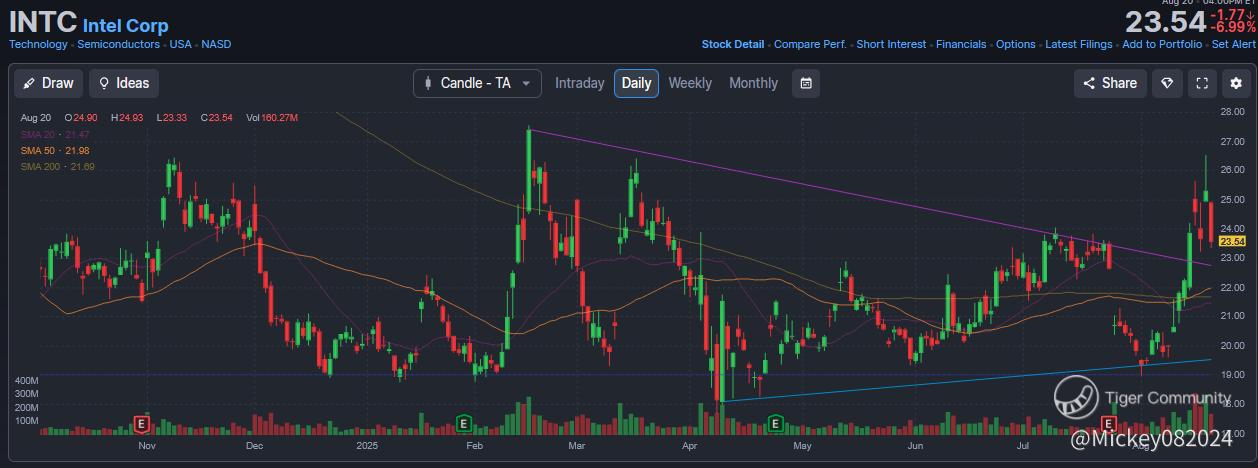Image resolution: width=1258 pixels, height=468 pixels.
Task: Click Add to Portfolio
Action: (x=1162, y=44)
